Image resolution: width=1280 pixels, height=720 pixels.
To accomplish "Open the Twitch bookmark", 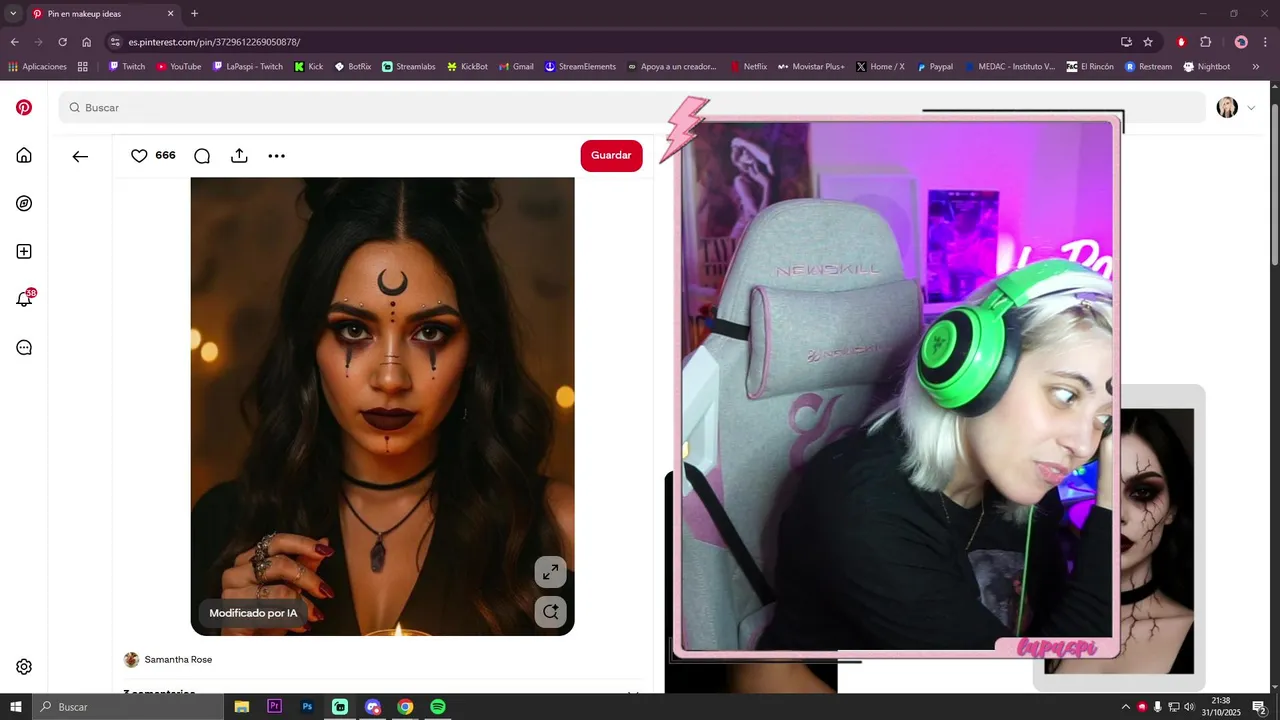I will click(x=127, y=67).
